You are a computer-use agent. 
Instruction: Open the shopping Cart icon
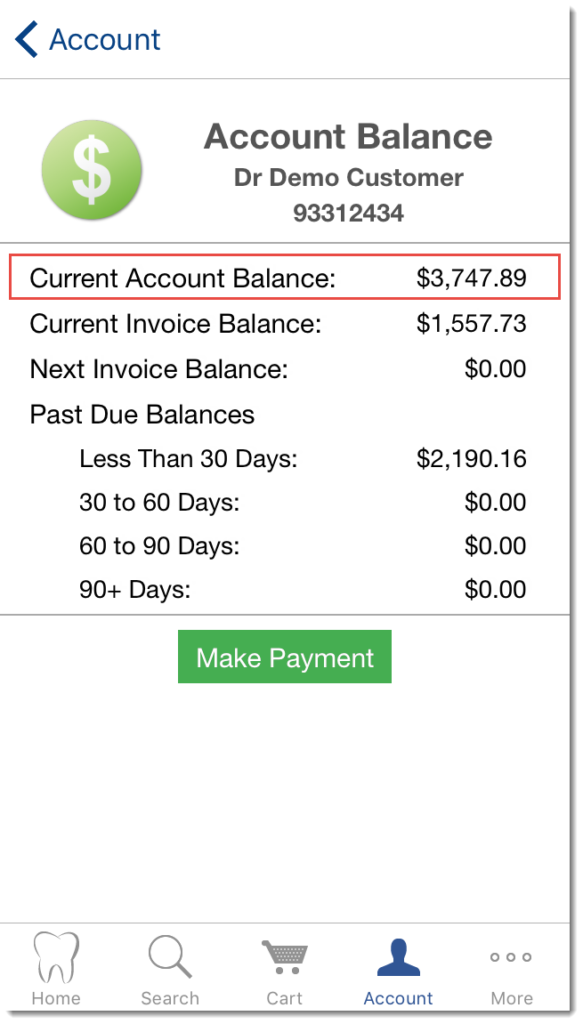(285, 957)
